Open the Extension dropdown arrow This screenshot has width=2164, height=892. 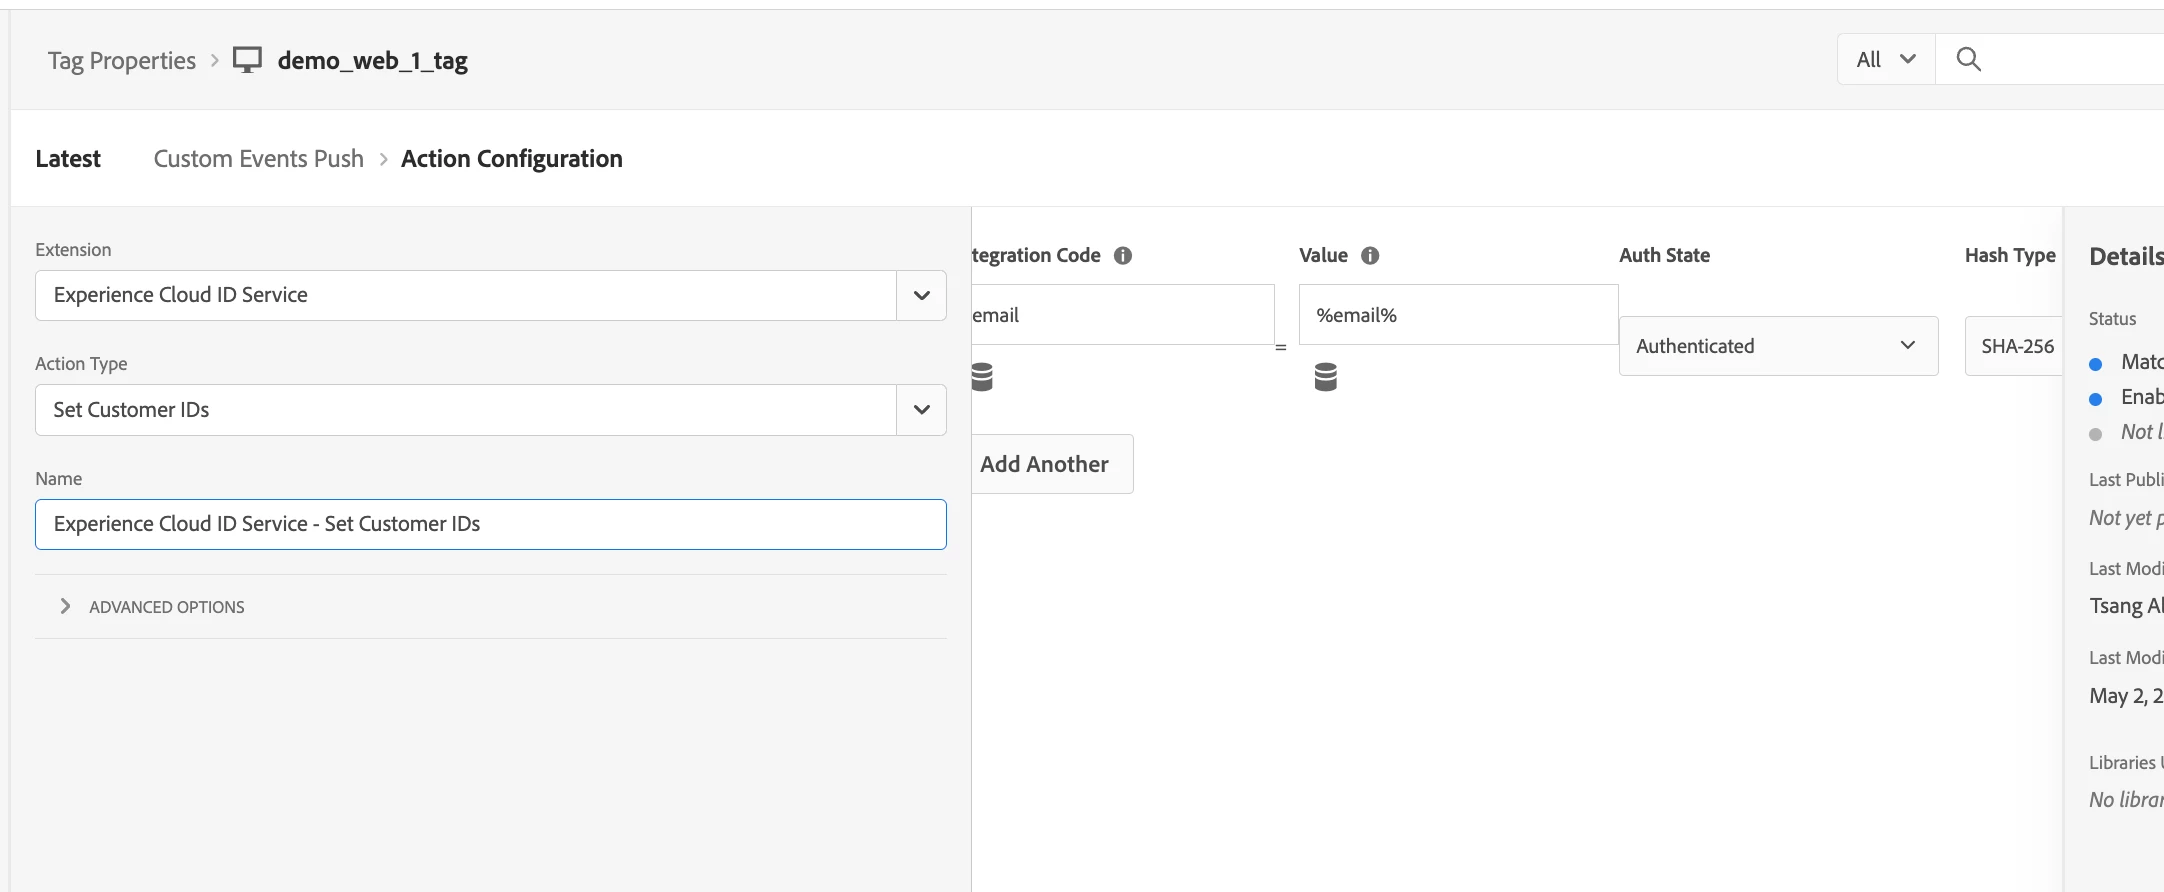921,295
